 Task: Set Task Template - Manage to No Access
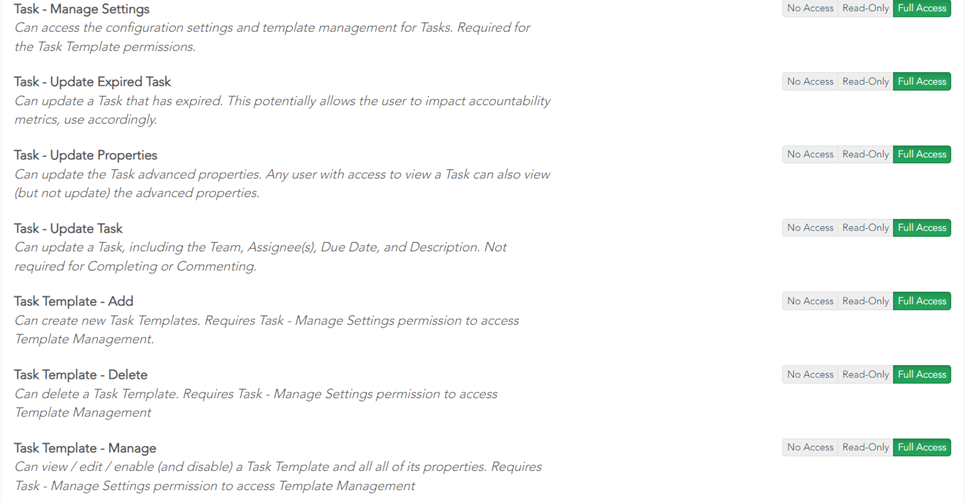pos(810,447)
